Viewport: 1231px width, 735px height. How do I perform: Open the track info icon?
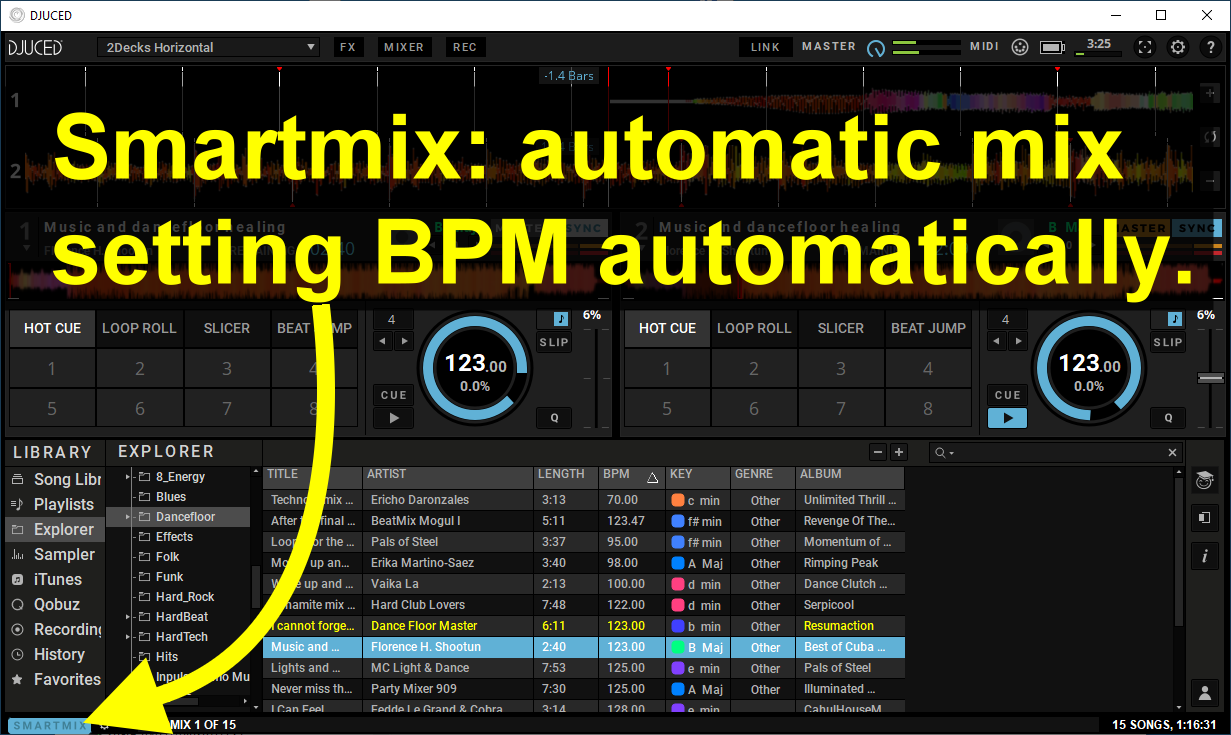[x=1204, y=556]
